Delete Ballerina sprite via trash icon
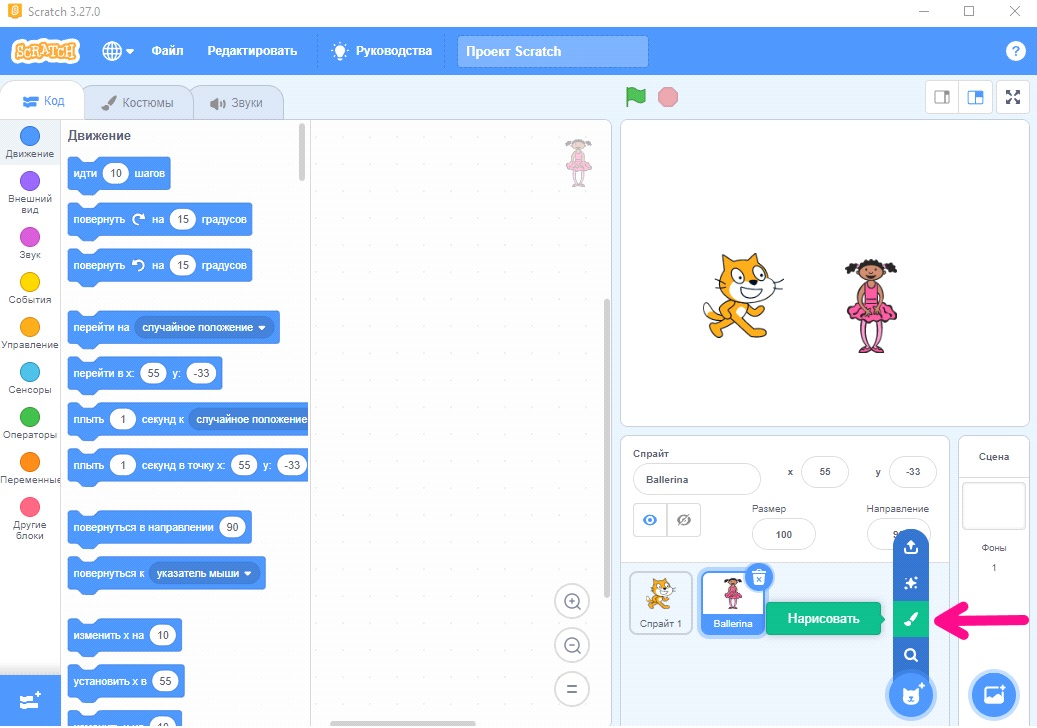1037x728 pixels. (x=759, y=578)
